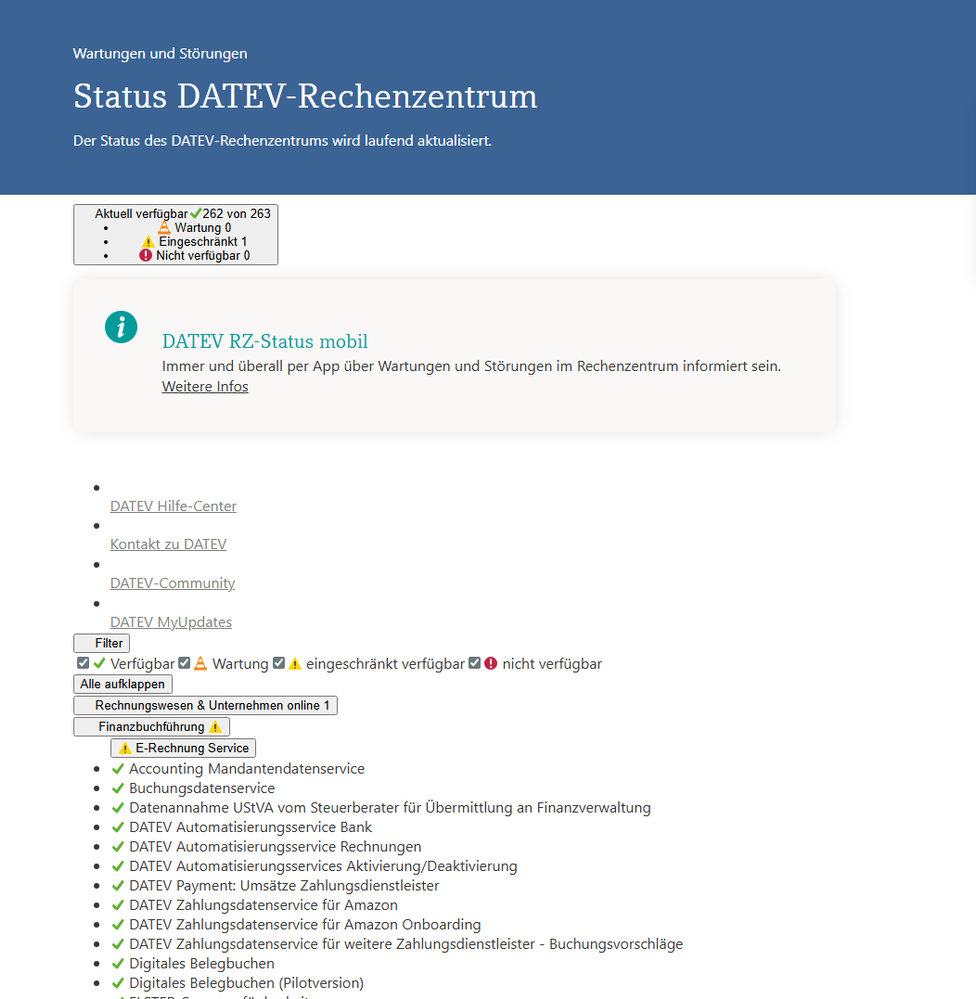Screen dimensions: 976x999
Task: Open DATEV MyUpdates link
Action: point(171,622)
